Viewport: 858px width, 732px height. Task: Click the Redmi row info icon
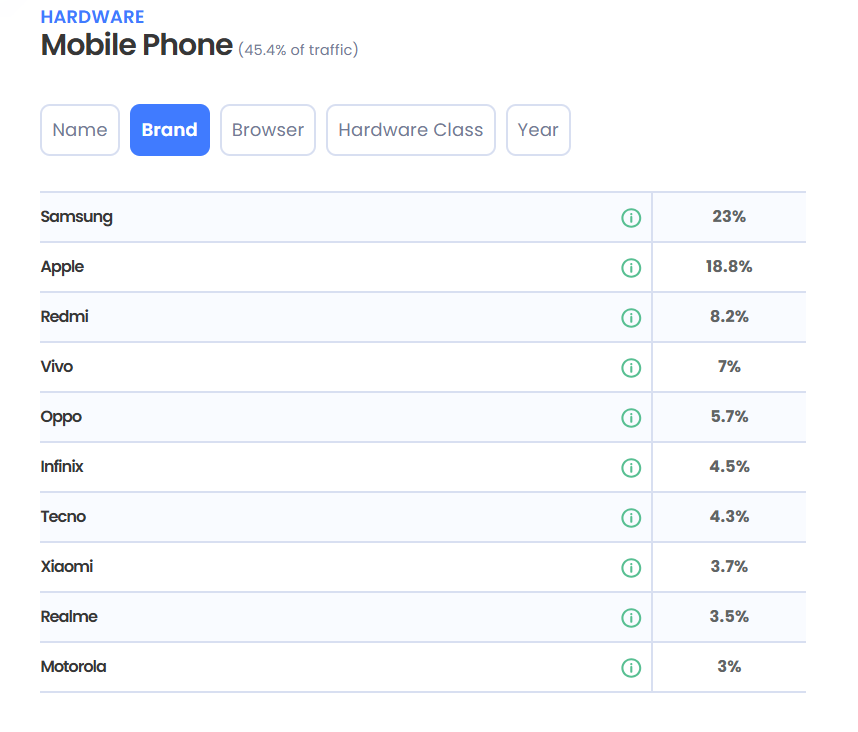click(631, 318)
